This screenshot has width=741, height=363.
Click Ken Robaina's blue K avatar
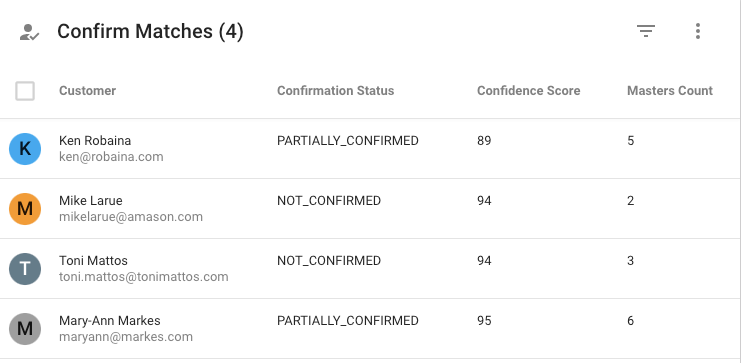click(x=25, y=148)
